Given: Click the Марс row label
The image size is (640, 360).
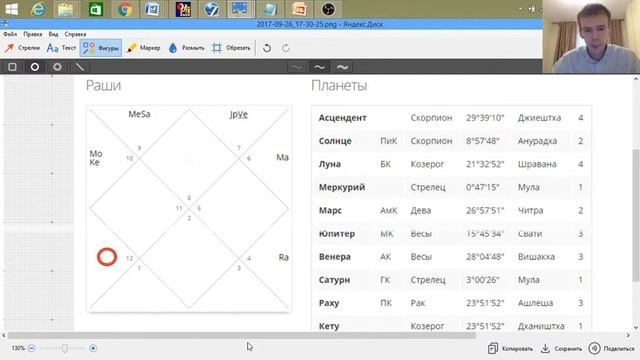Looking at the screenshot, I should pyautogui.click(x=330, y=211).
